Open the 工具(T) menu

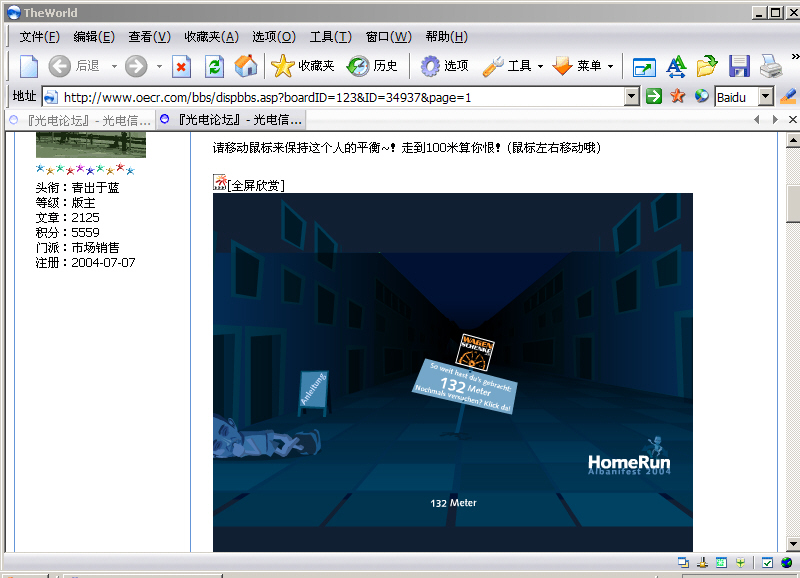[x=331, y=37]
